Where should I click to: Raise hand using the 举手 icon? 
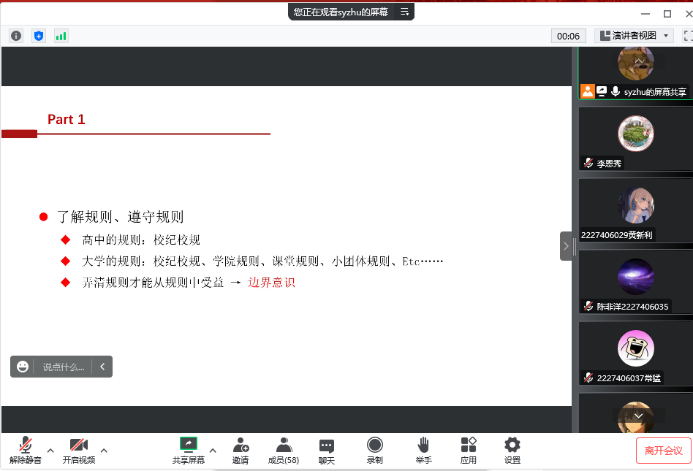423,449
